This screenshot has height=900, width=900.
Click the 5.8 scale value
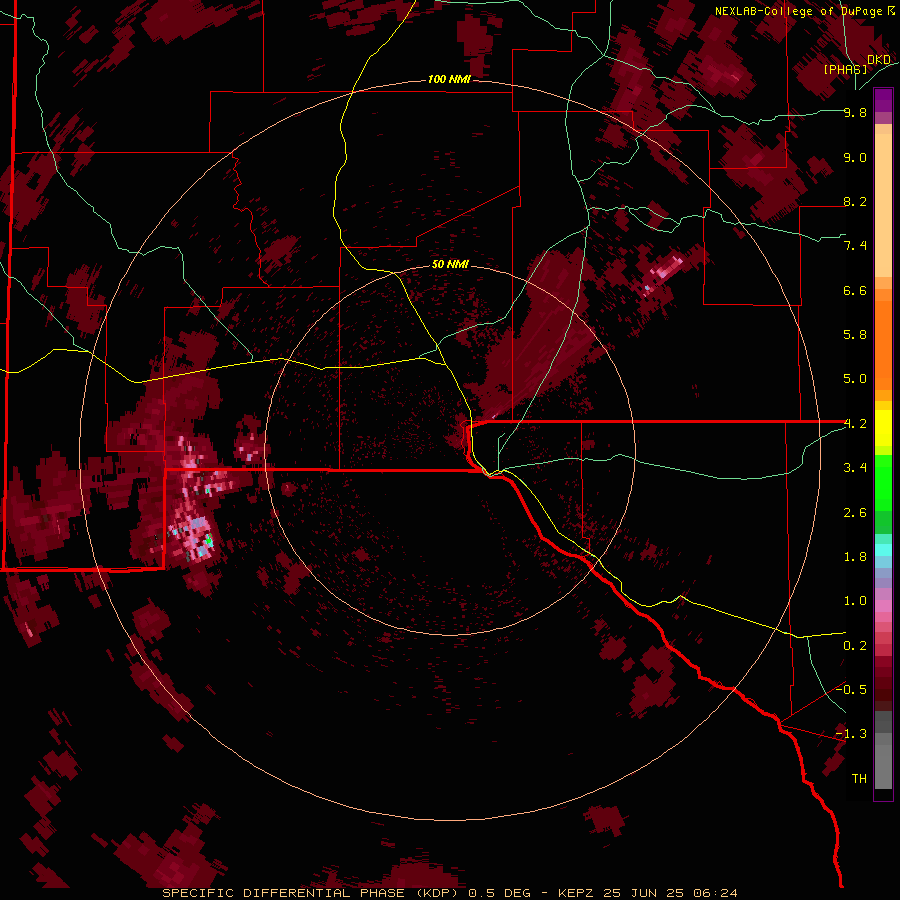tap(855, 335)
